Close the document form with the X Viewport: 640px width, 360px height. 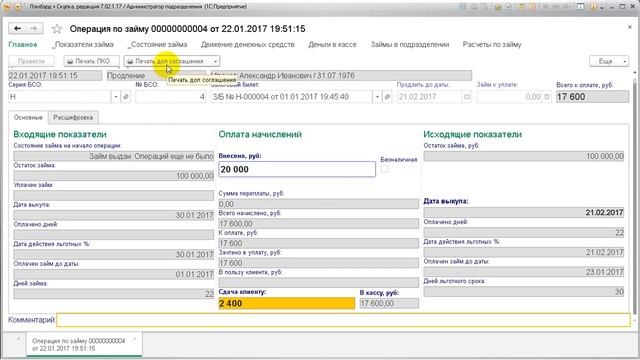(629, 27)
